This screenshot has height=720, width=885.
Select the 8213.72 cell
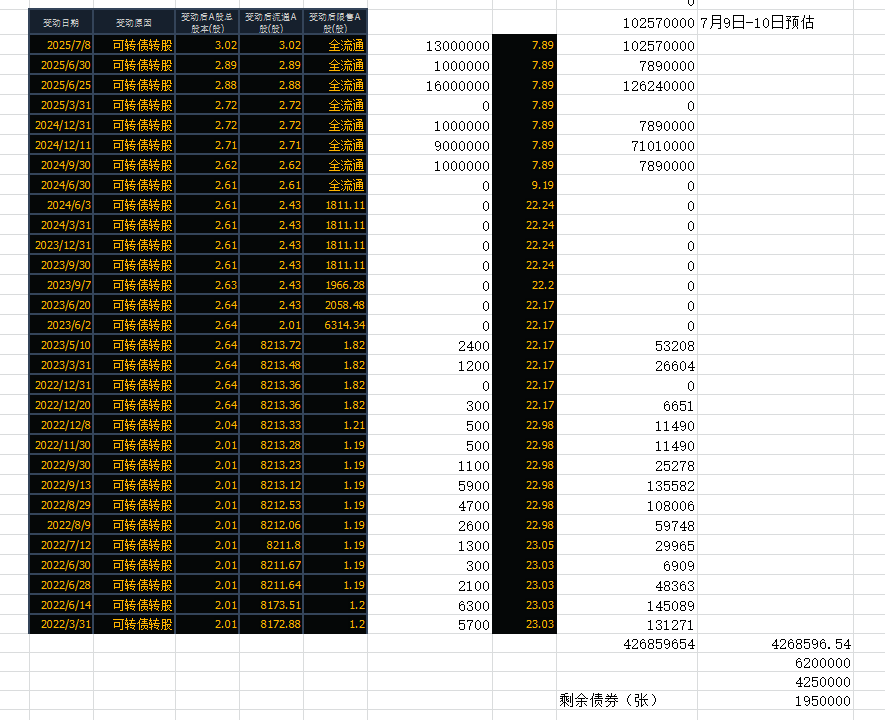pyautogui.click(x=271, y=345)
